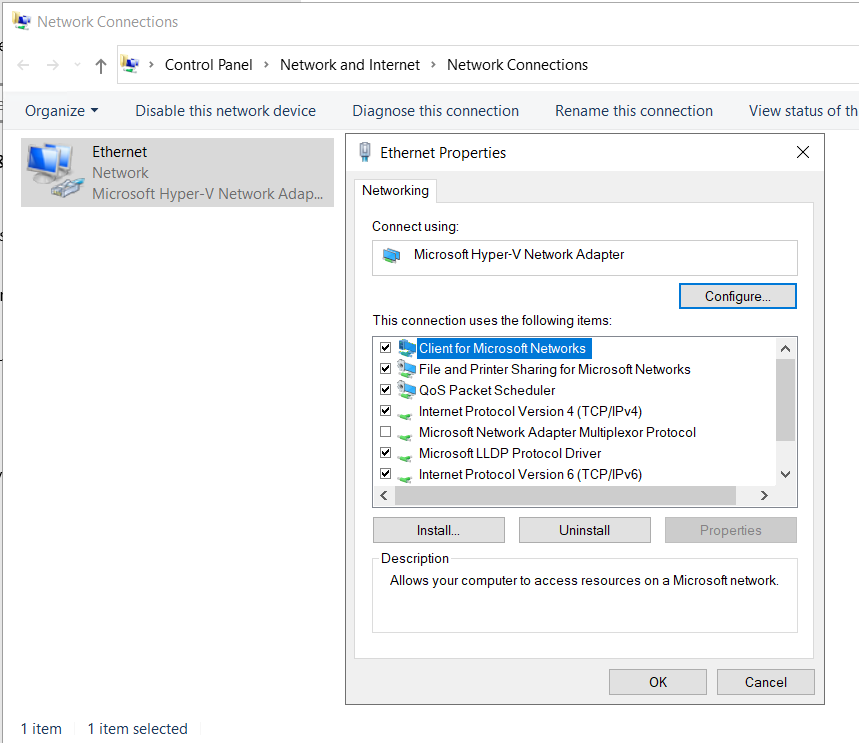Click the Ethernet connection name label
Screen dimensions: 859x743
(x=119, y=152)
